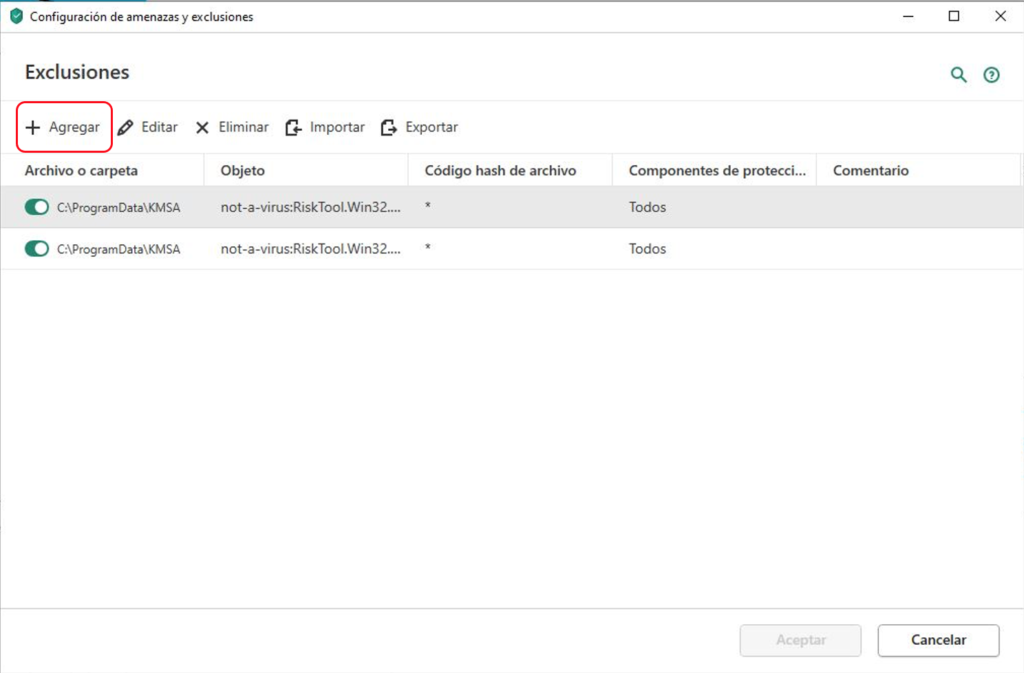1024x673 pixels.
Task: Click the X Eliminar icon
Action: click(202, 128)
